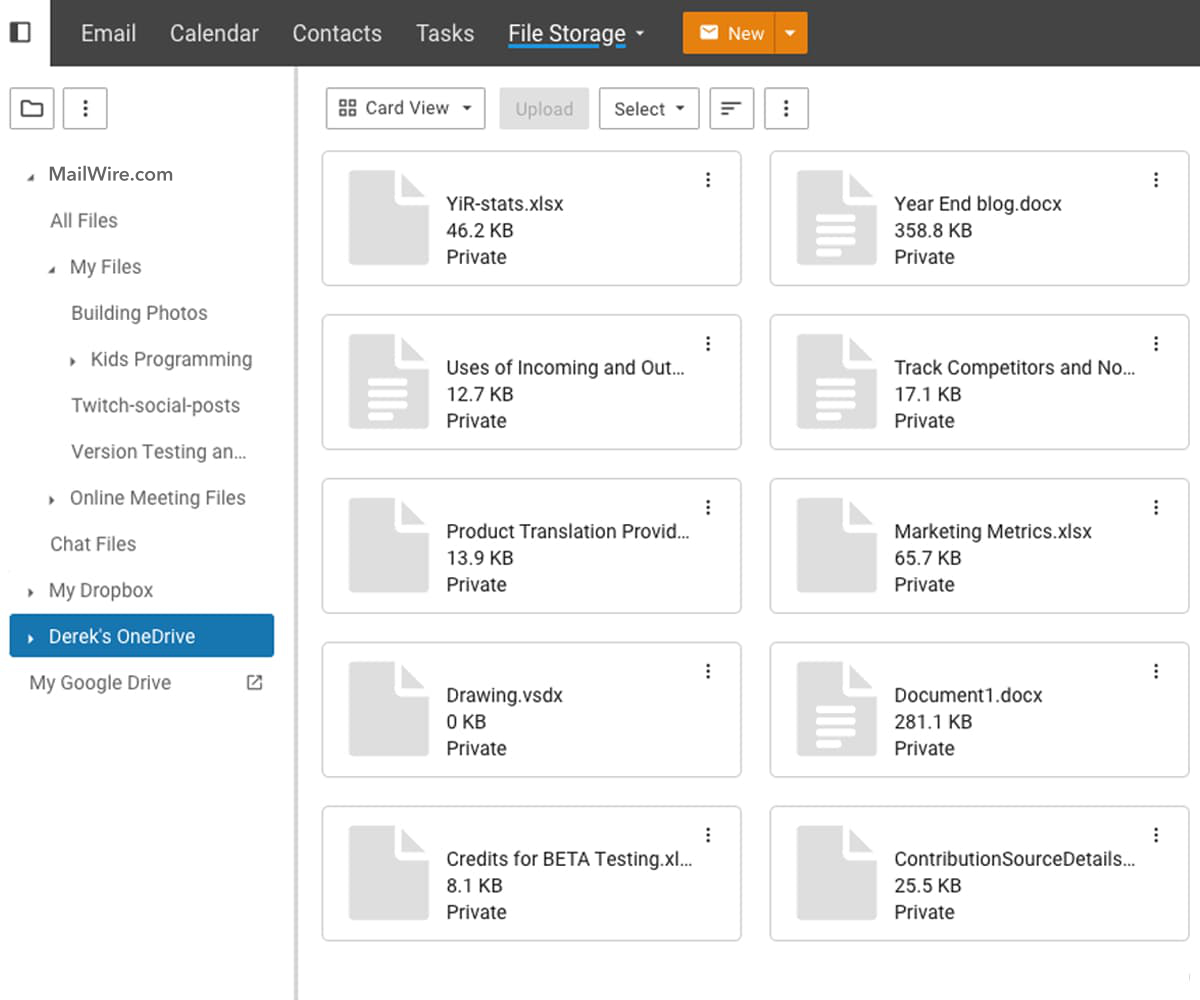Open options on ContributionSourceDetails
The width and height of the screenshot is (1200, 1000).
coord(1157,834)
